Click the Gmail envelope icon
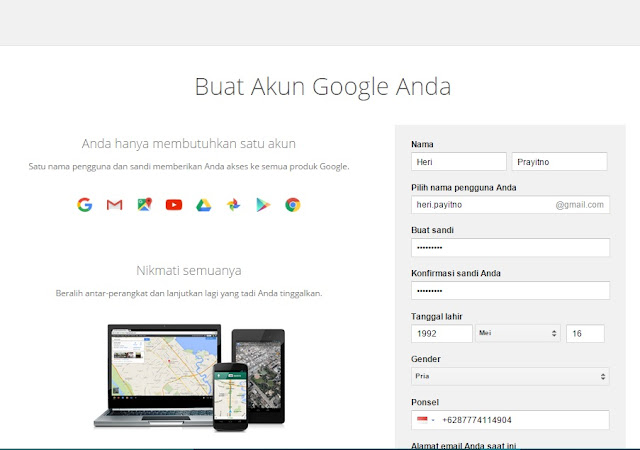This screenshot has height=450, width=640. tap(114, 205)
